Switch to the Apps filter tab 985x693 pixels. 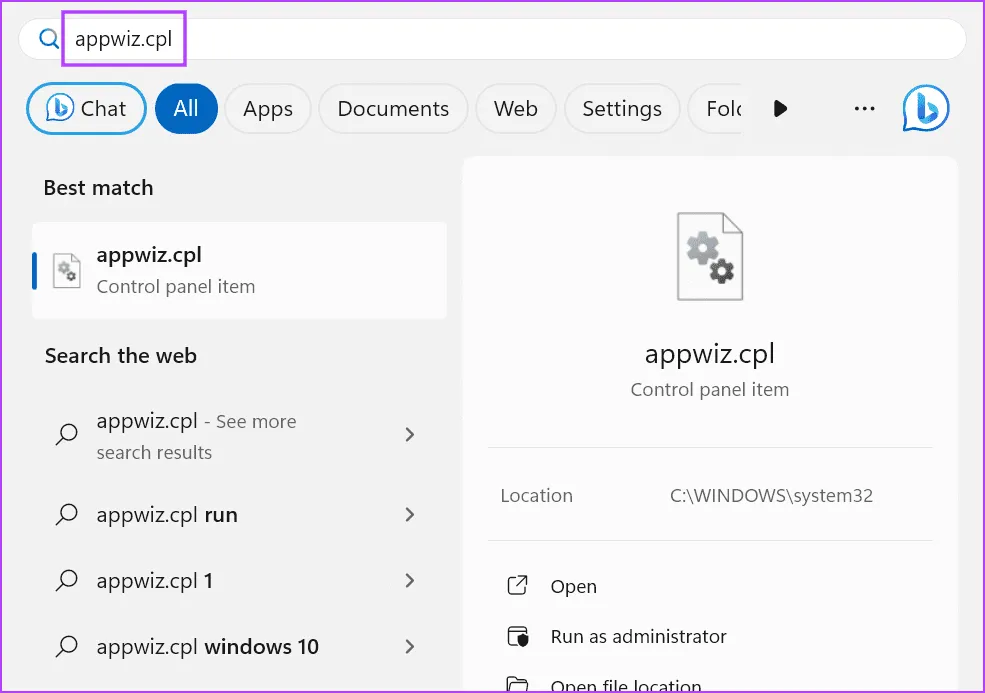pyautogui.click(x=267, y=108)
